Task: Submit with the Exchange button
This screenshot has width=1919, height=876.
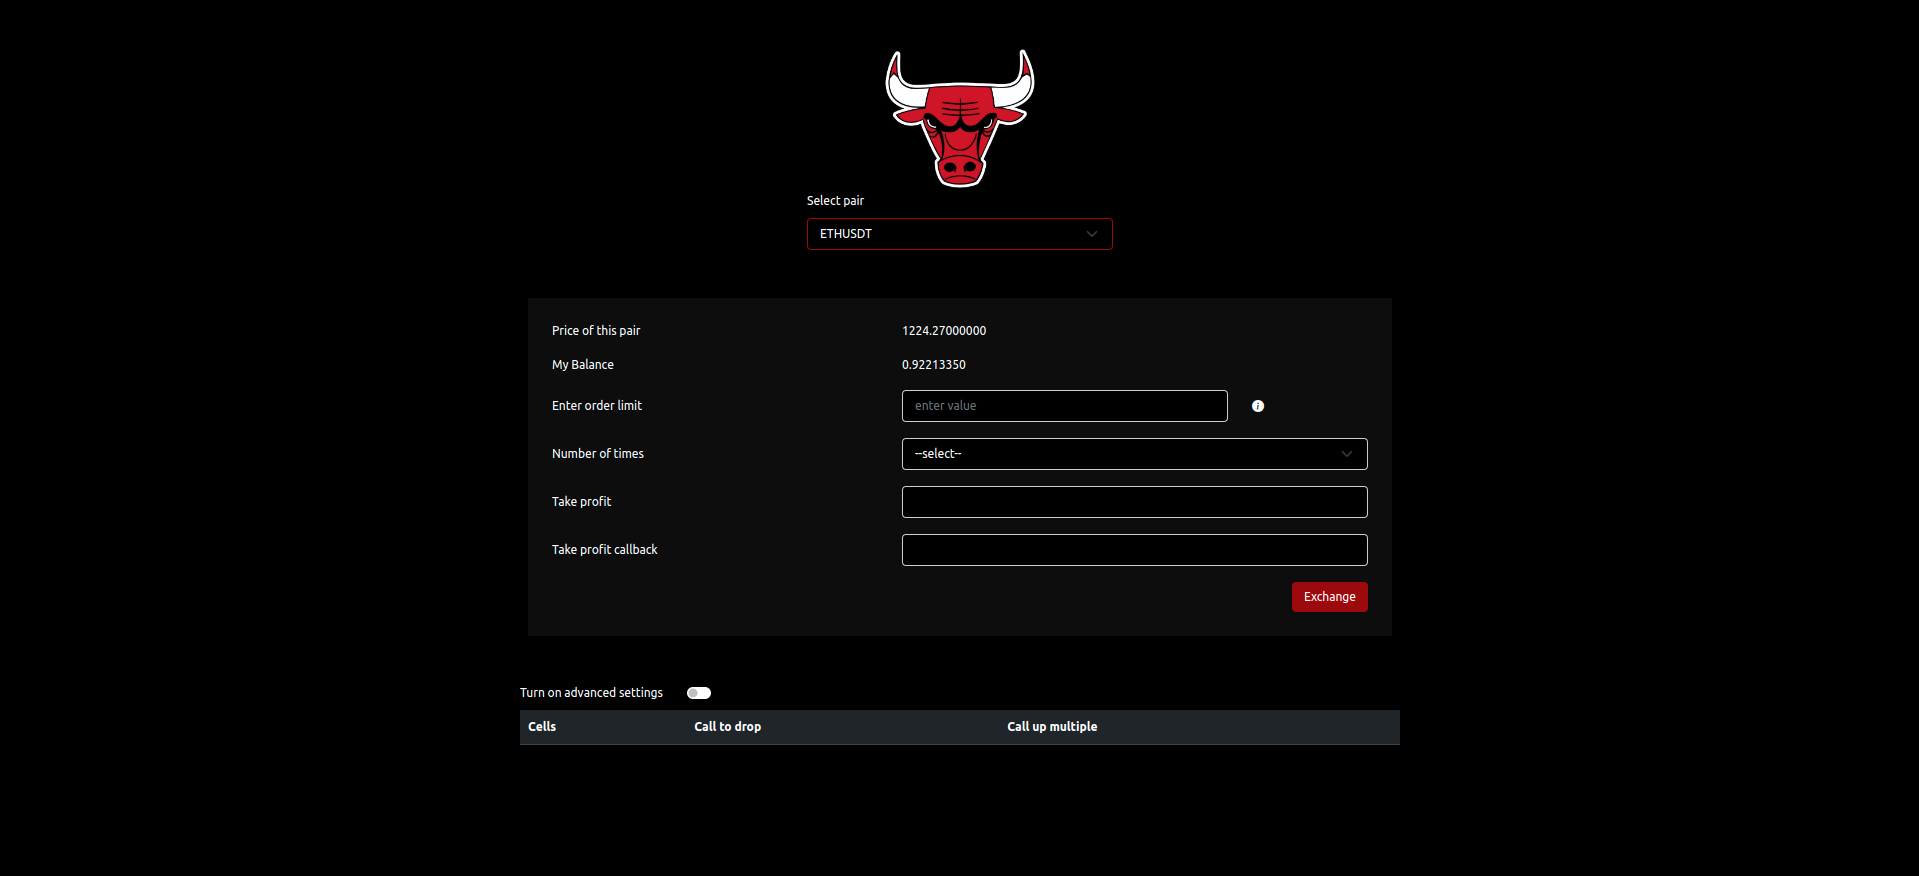Action: tap(1329, 597)
